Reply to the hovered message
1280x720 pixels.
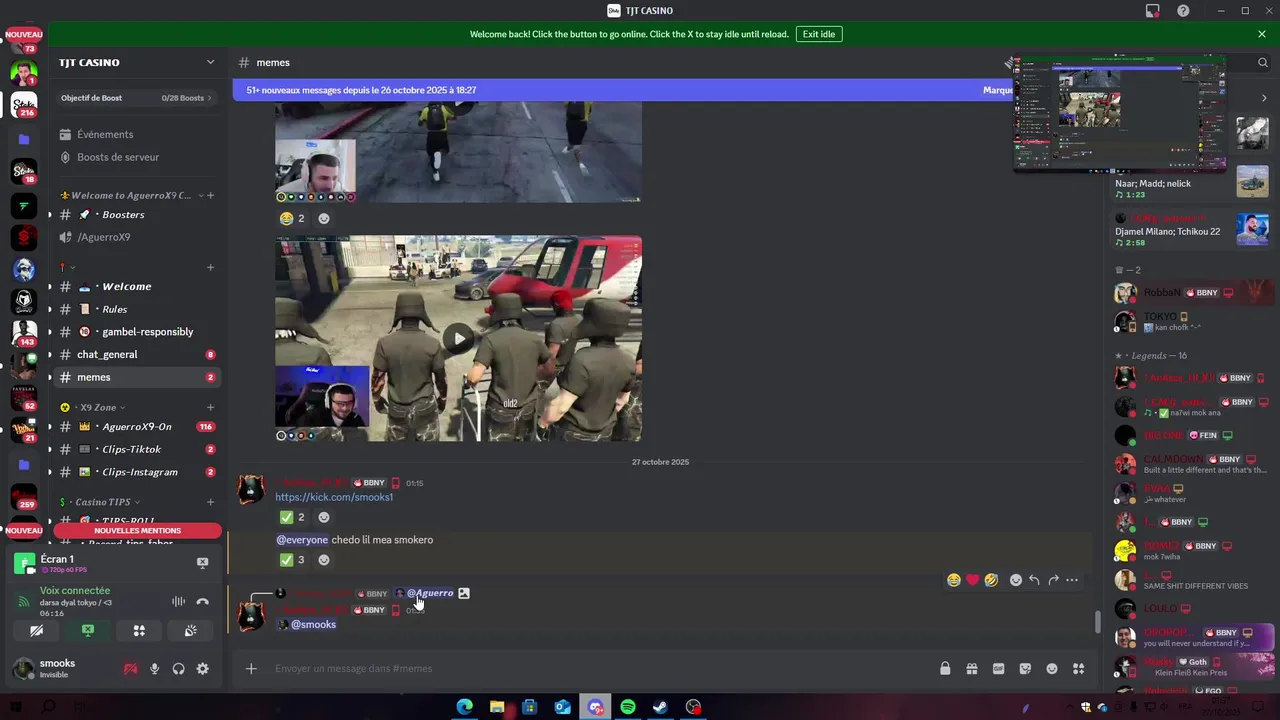point(1034,580)
